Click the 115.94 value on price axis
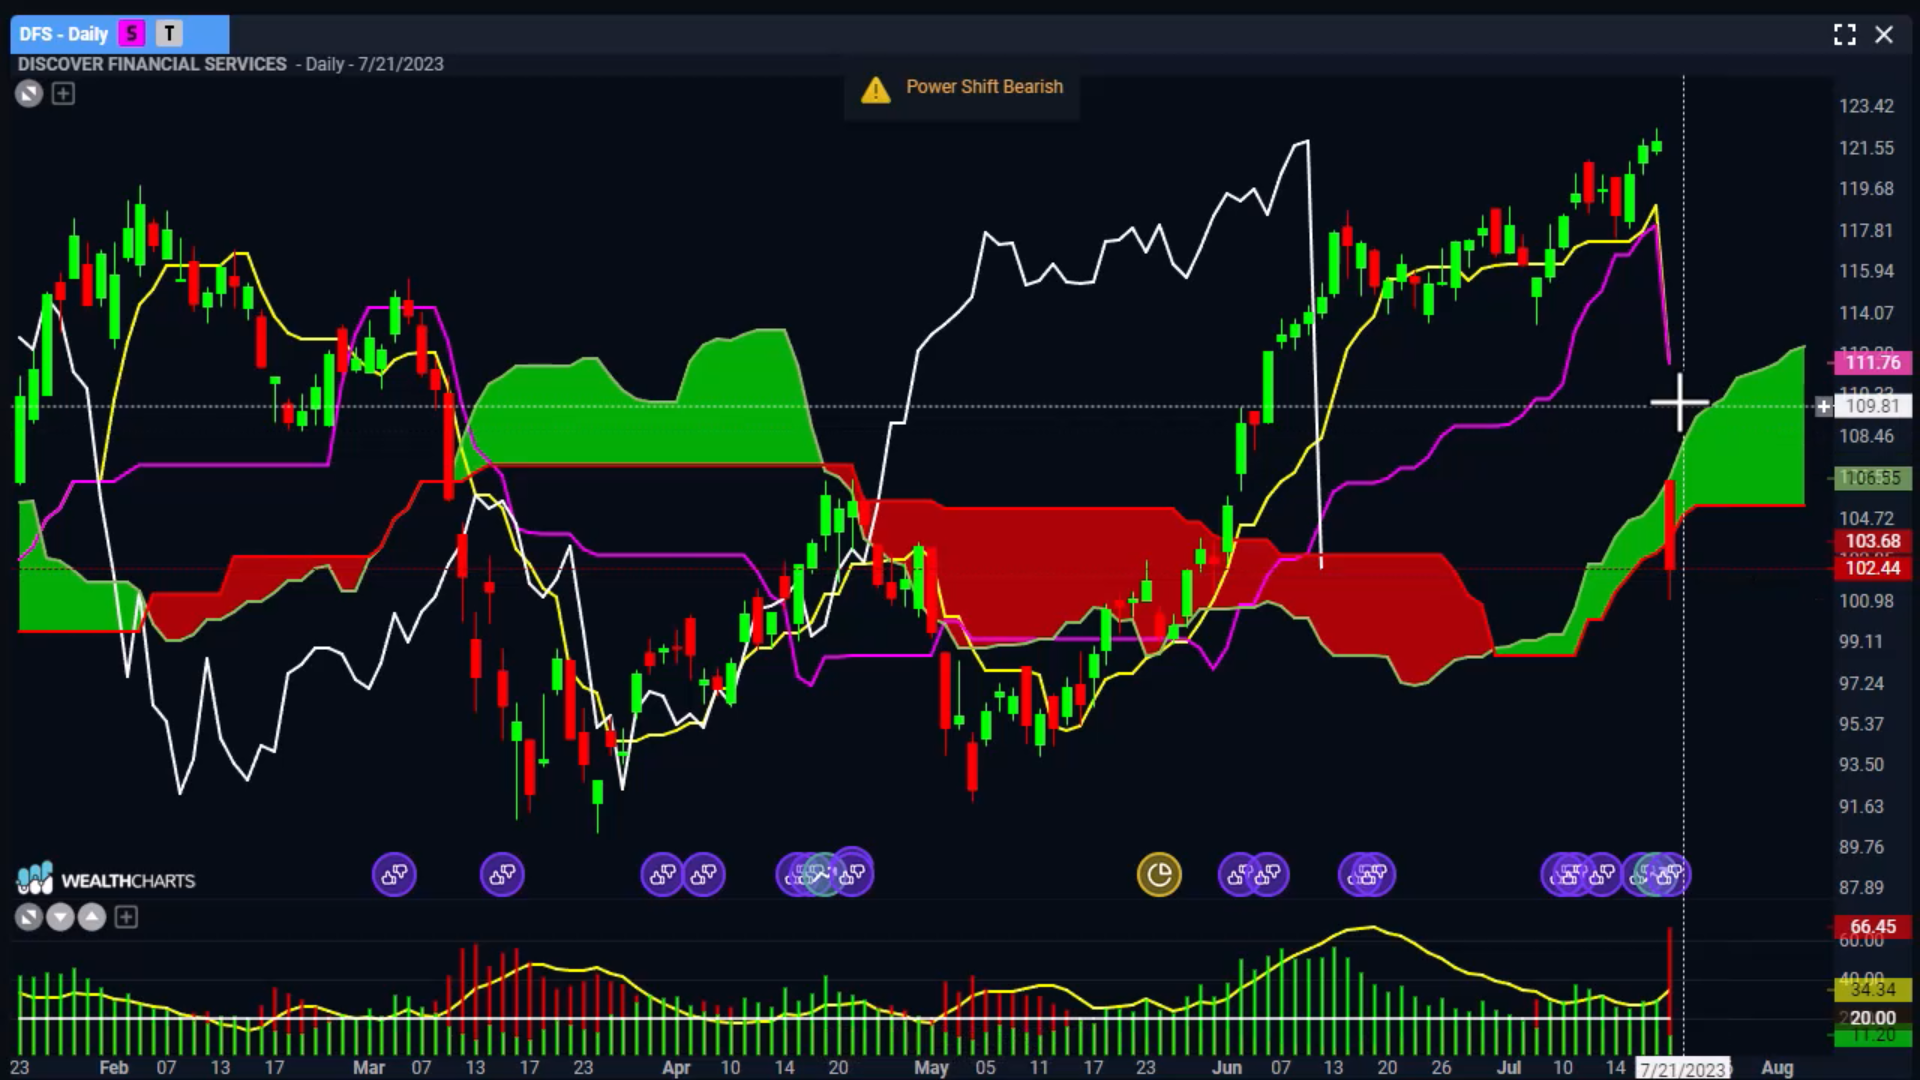The width and height of the screenshot is (1920, 1080). 1866,271
